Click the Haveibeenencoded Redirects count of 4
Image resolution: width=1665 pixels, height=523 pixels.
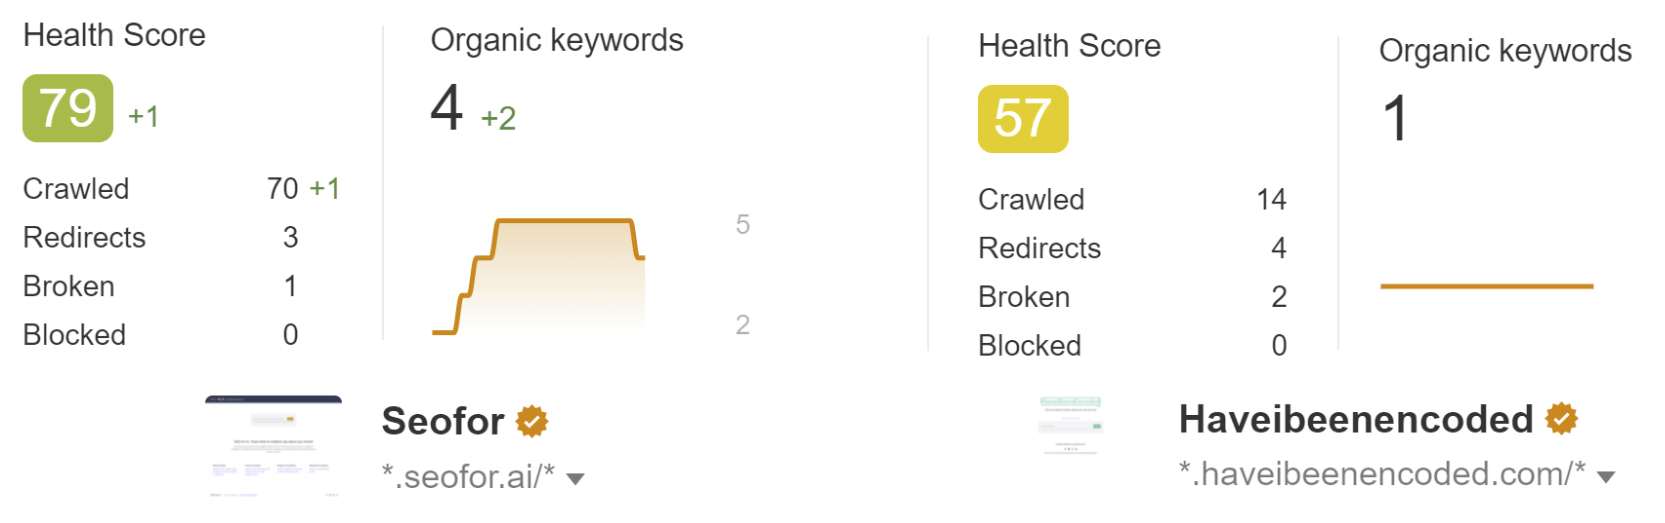coord(1278,248)
